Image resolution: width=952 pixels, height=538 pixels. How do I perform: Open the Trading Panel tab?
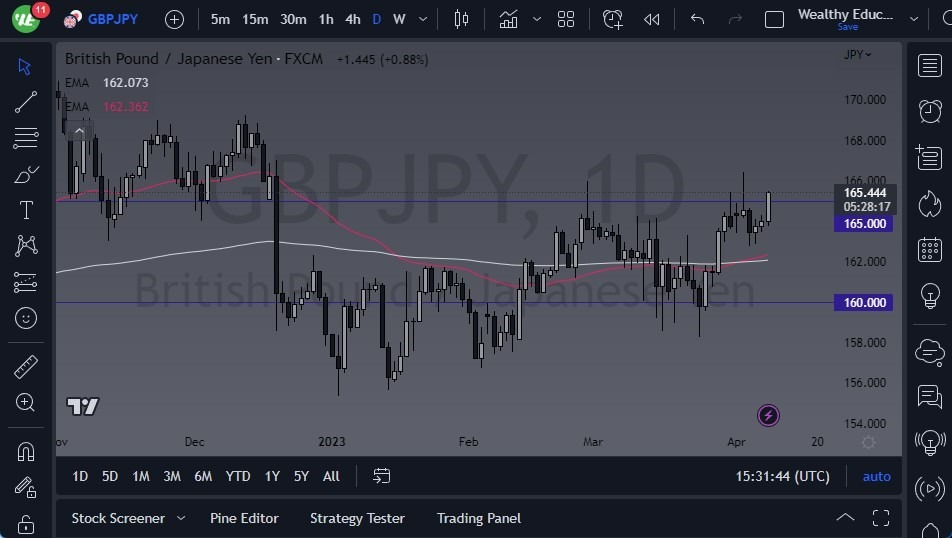point(478,518)
